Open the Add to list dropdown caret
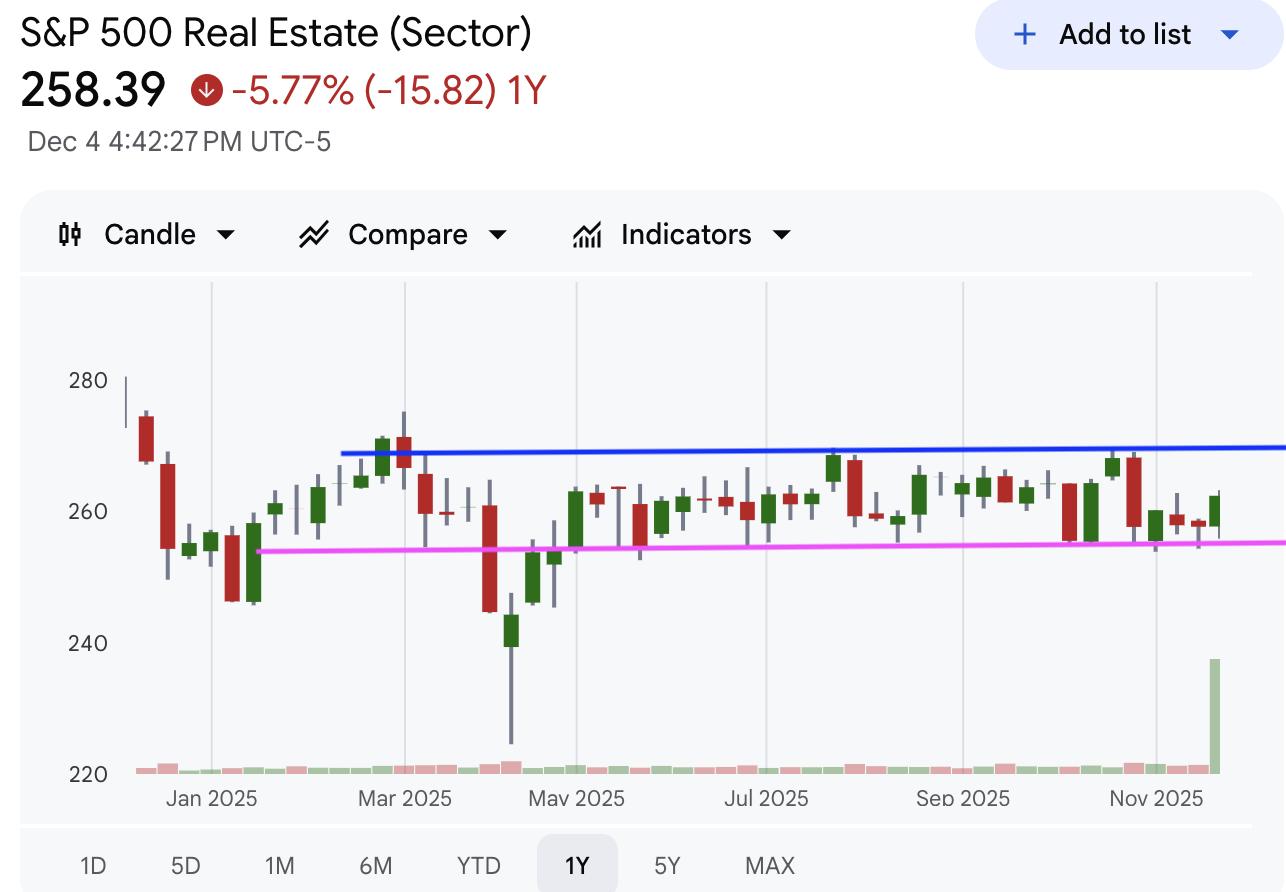 pyautogui.click(x=1230, y=35)
